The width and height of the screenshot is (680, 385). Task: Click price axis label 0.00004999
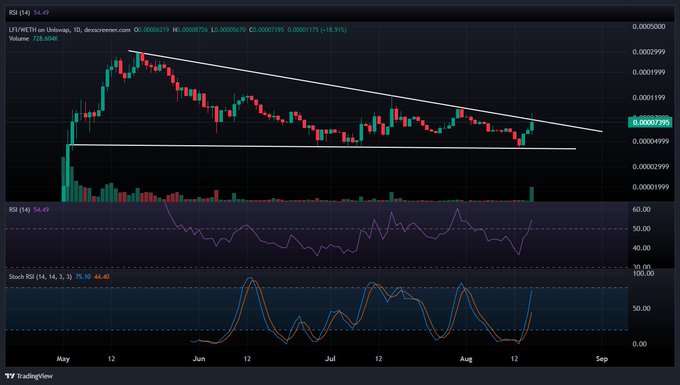tap(650, 141)
